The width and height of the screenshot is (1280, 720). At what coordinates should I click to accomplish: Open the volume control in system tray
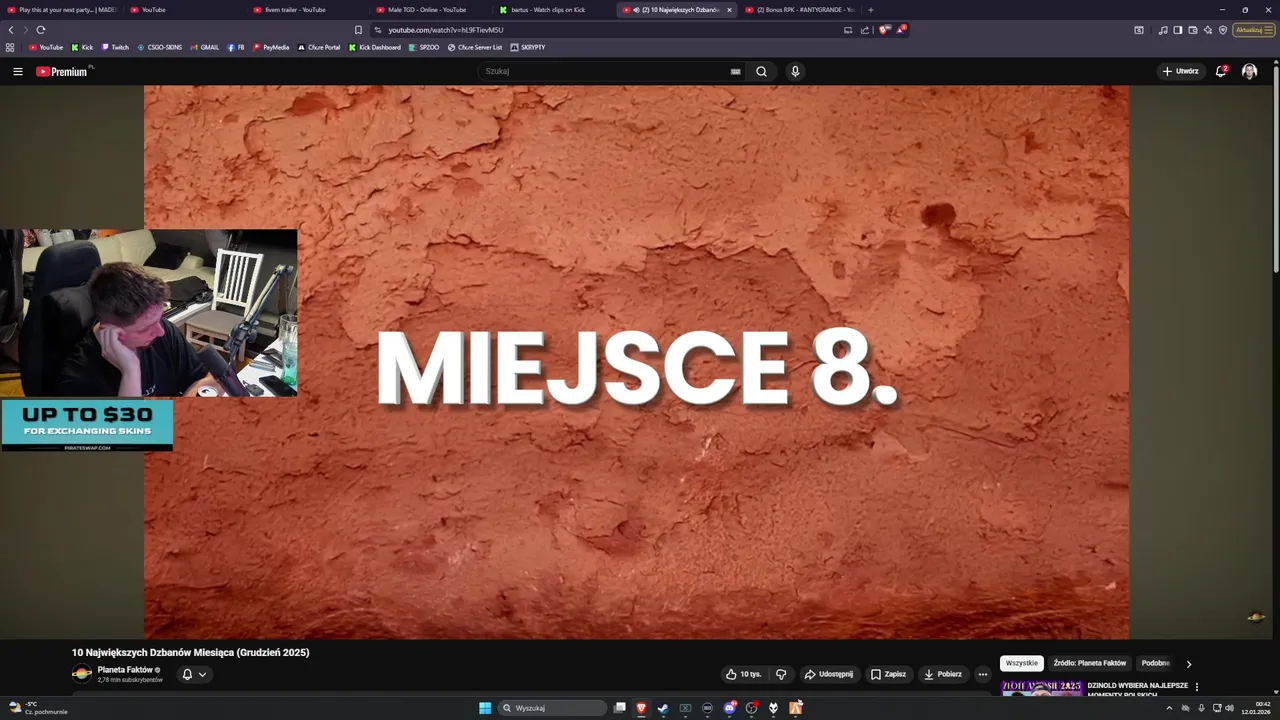[x=1229, y=708]
